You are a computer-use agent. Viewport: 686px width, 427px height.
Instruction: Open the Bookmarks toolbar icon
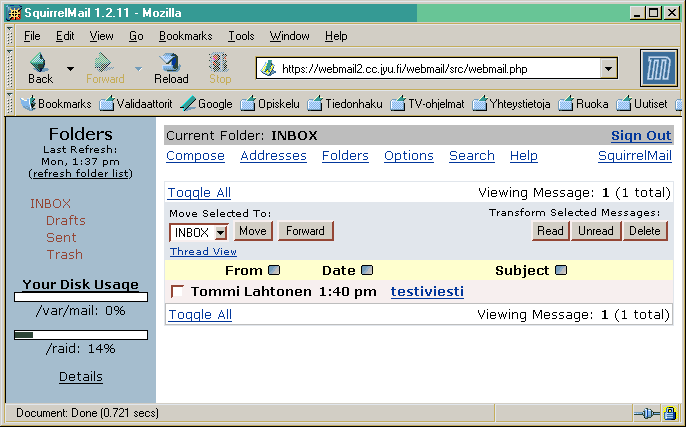click(28, 104)
